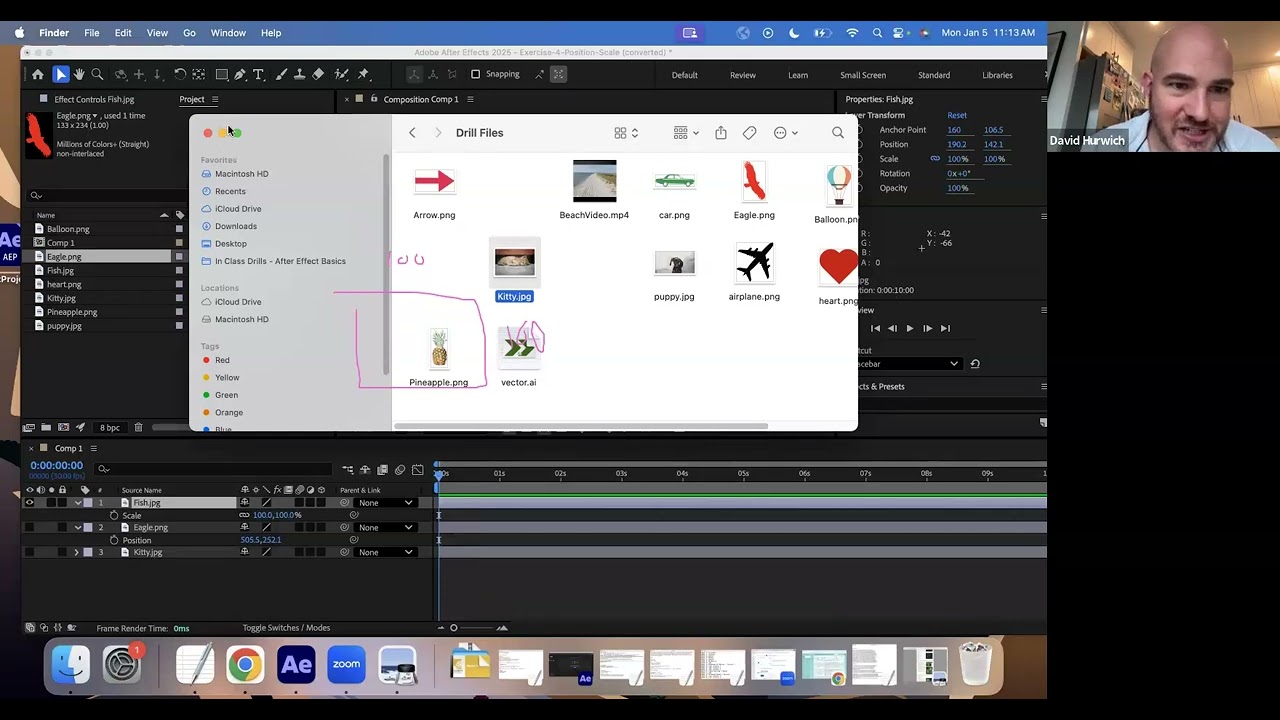This screenshot has width=1280, height=720.
Task: Toggle visibility box for Eagle.png layer
Action: 29,527
